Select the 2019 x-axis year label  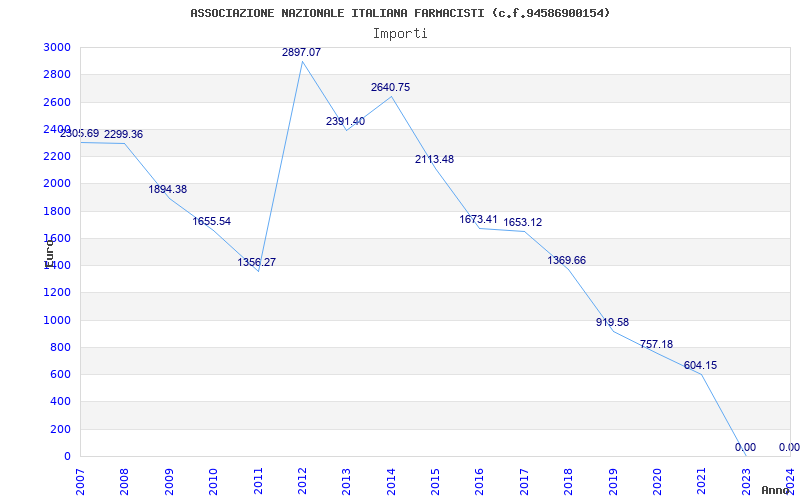pos(613,481)
